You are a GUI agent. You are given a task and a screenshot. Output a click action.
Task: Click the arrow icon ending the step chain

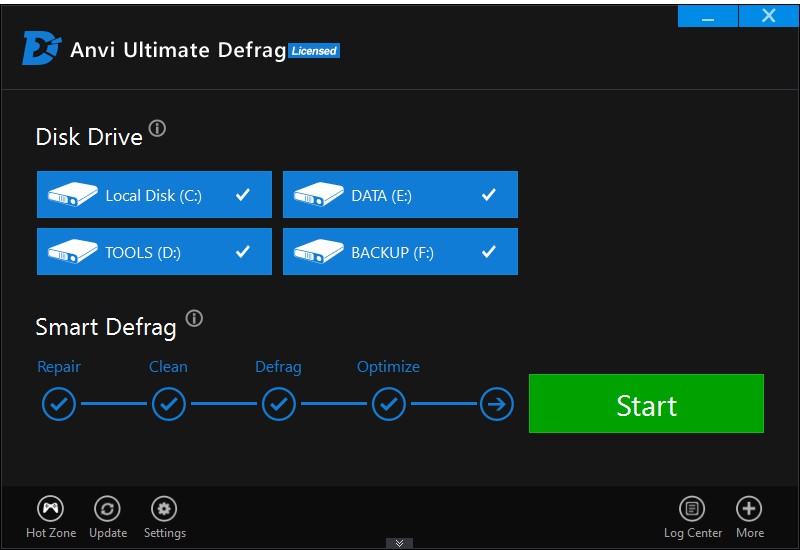coord(497,405)
